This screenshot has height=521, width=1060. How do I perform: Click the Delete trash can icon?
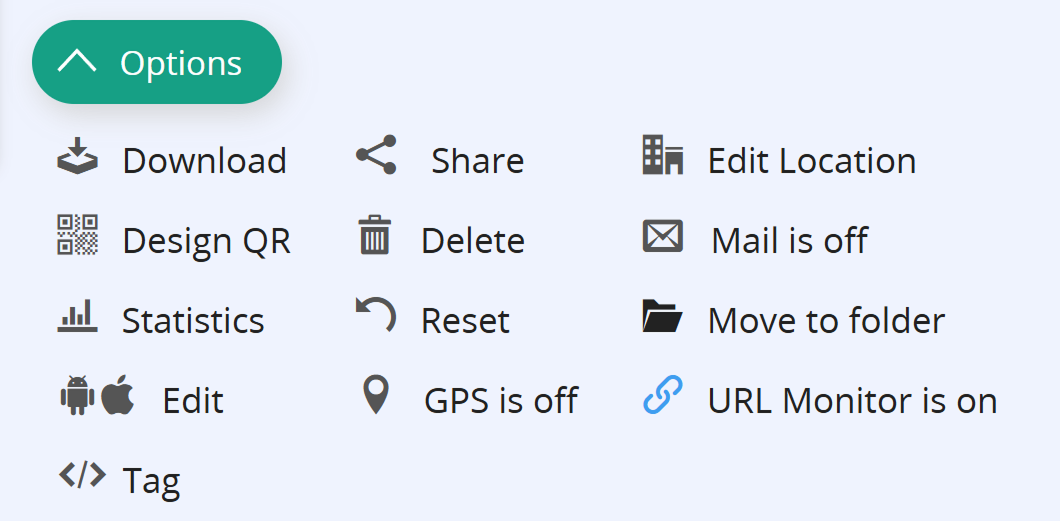click(375, 237)
